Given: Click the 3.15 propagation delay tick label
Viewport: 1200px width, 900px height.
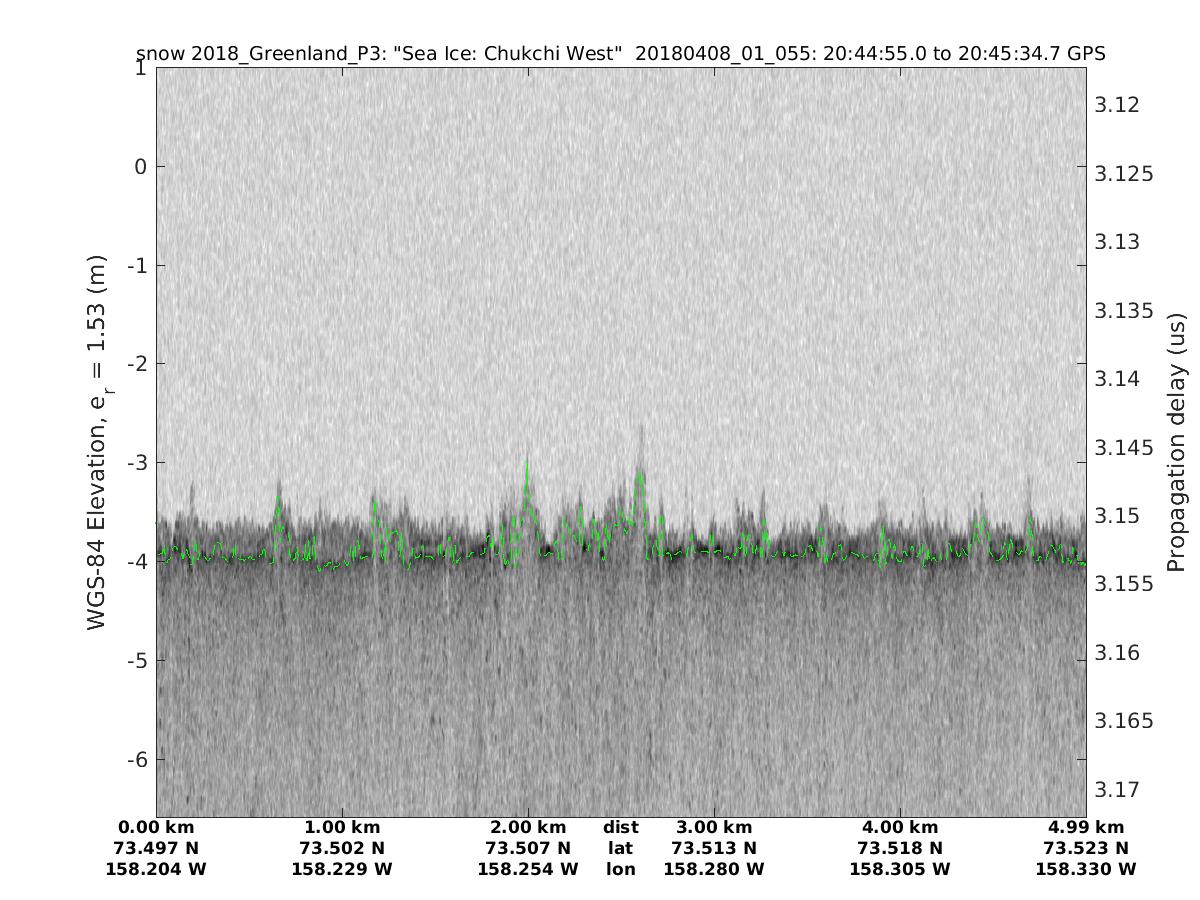Looking at the screenshot, I should [x=1116, y=516].
